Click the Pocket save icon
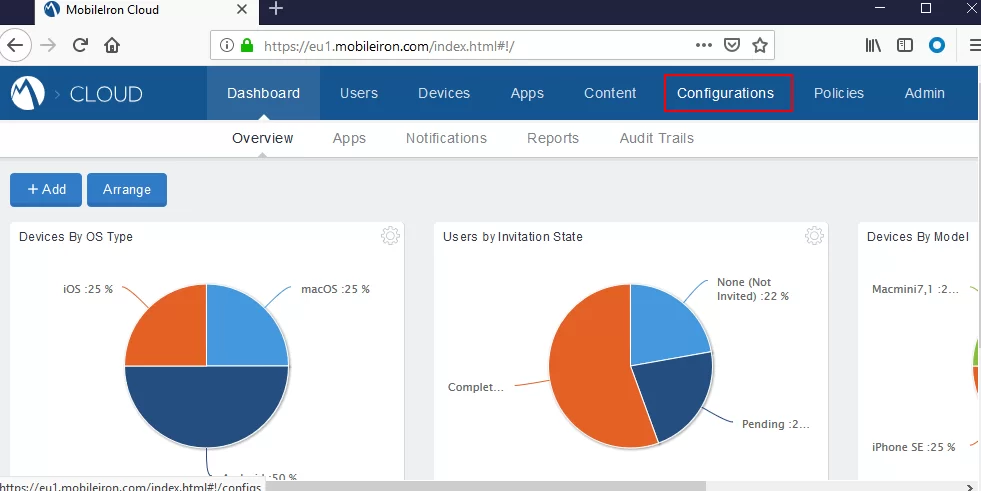Screen dimensions: 981x491 pyautogui.click(x=732, y=45)
